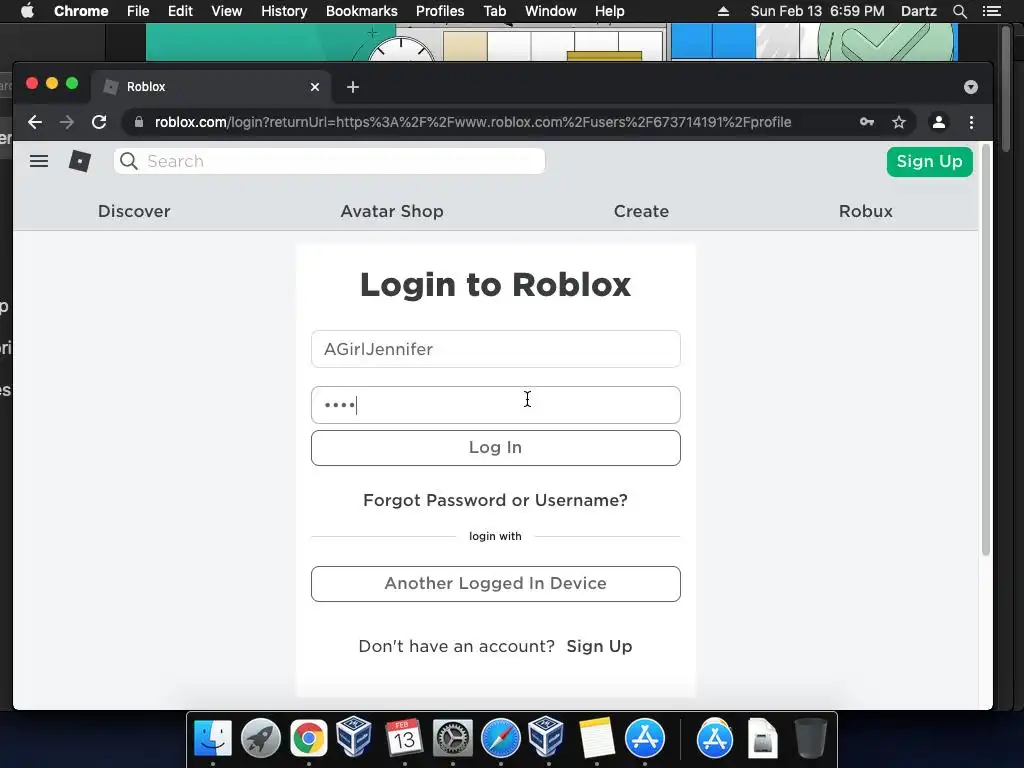This screenshot has height=768, width=1024.
Task: Go back using Chrome's back arrow
Action: click(x=35, y=122)
